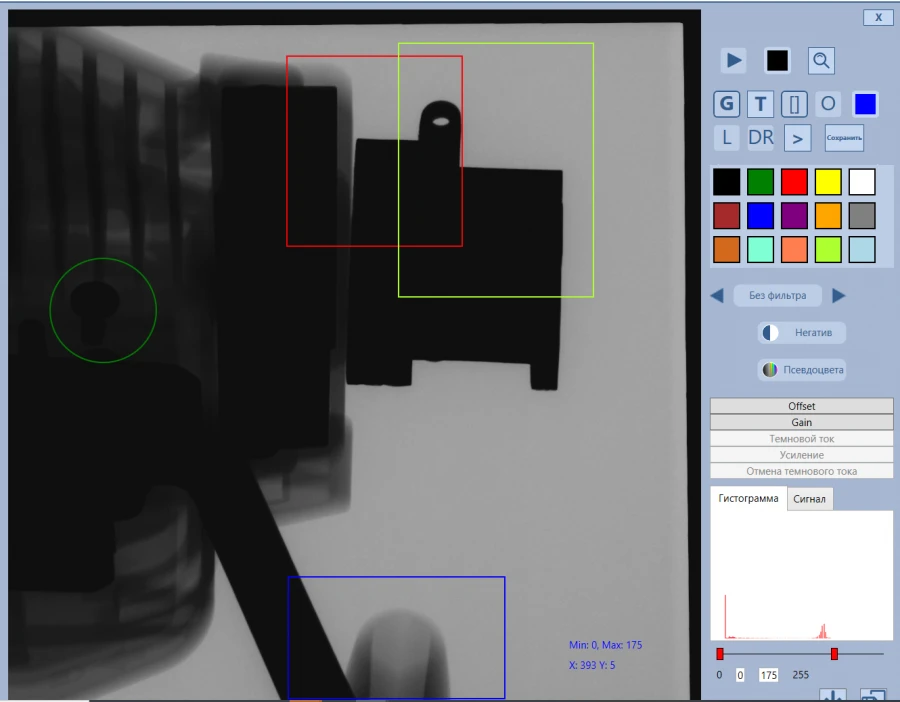Select the G tool icon
This screenshot has width=900, height=702.
click(x=726, y=103)
